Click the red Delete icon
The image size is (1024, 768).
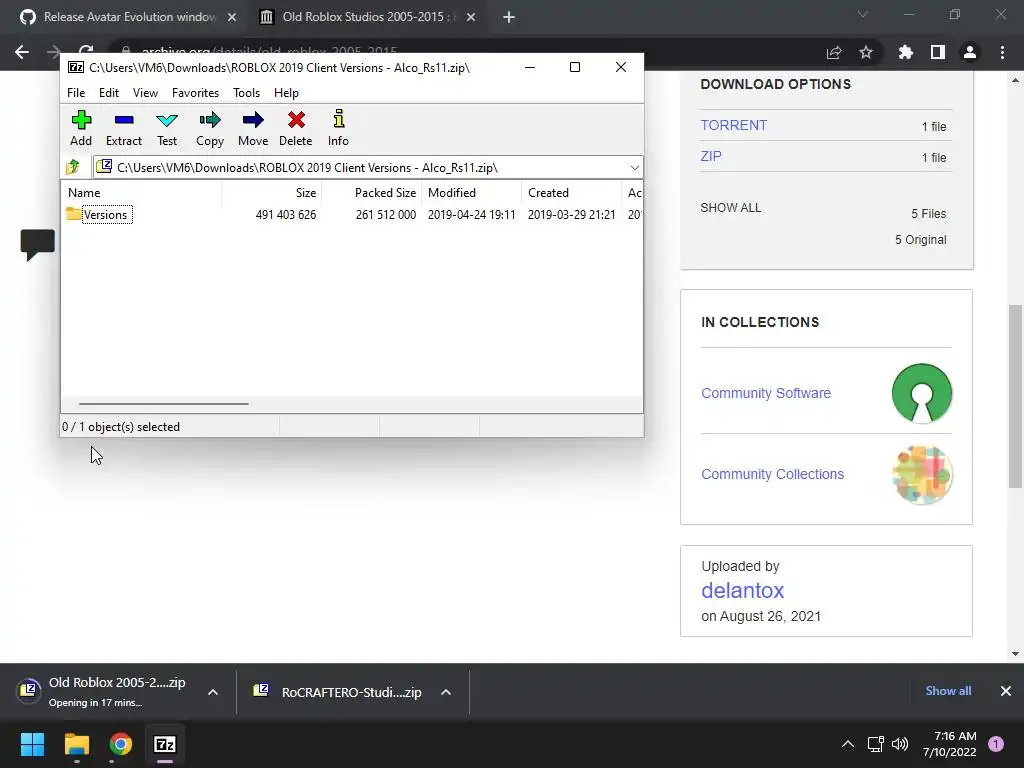pyautogui.click(x=296, y=128)
